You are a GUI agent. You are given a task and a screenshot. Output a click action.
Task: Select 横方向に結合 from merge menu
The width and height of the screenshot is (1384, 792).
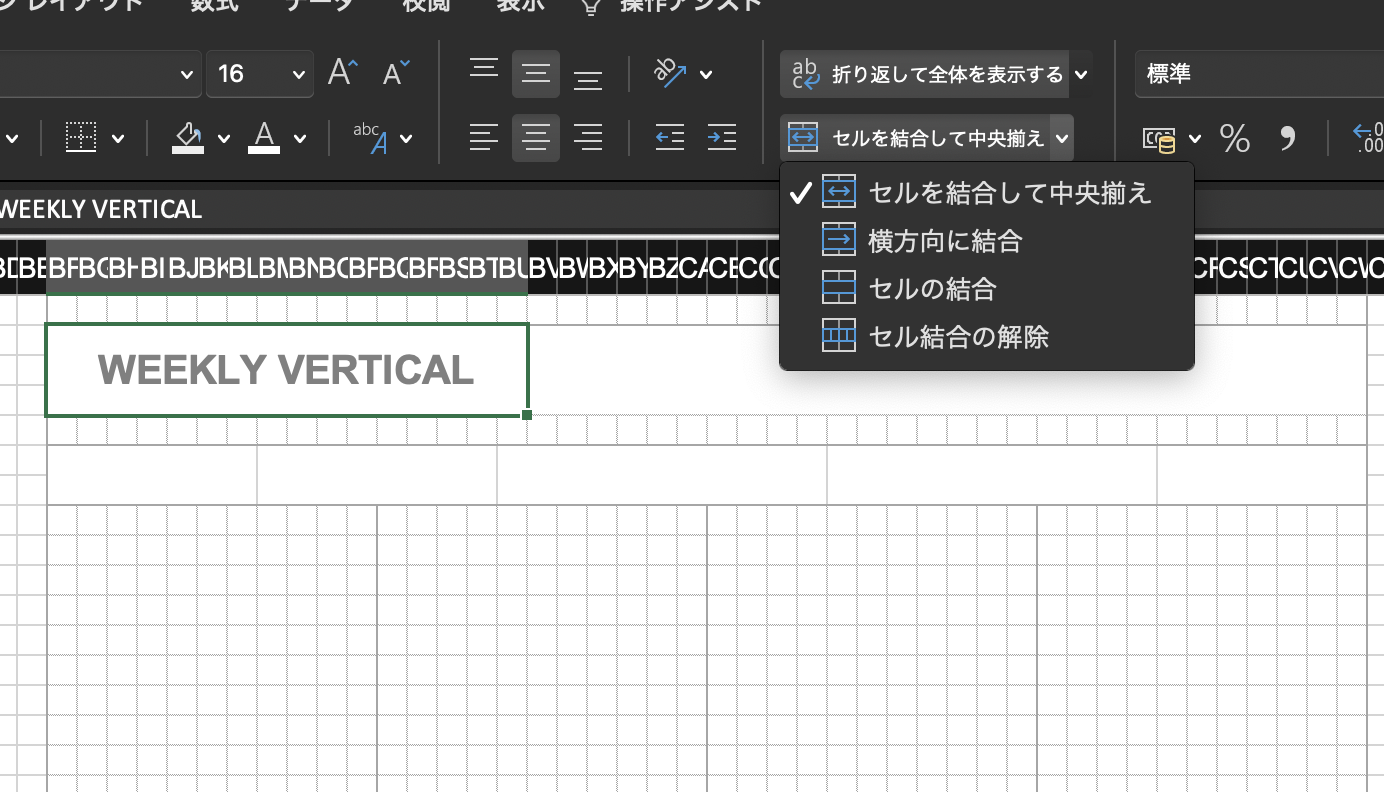tap(945, 241)
